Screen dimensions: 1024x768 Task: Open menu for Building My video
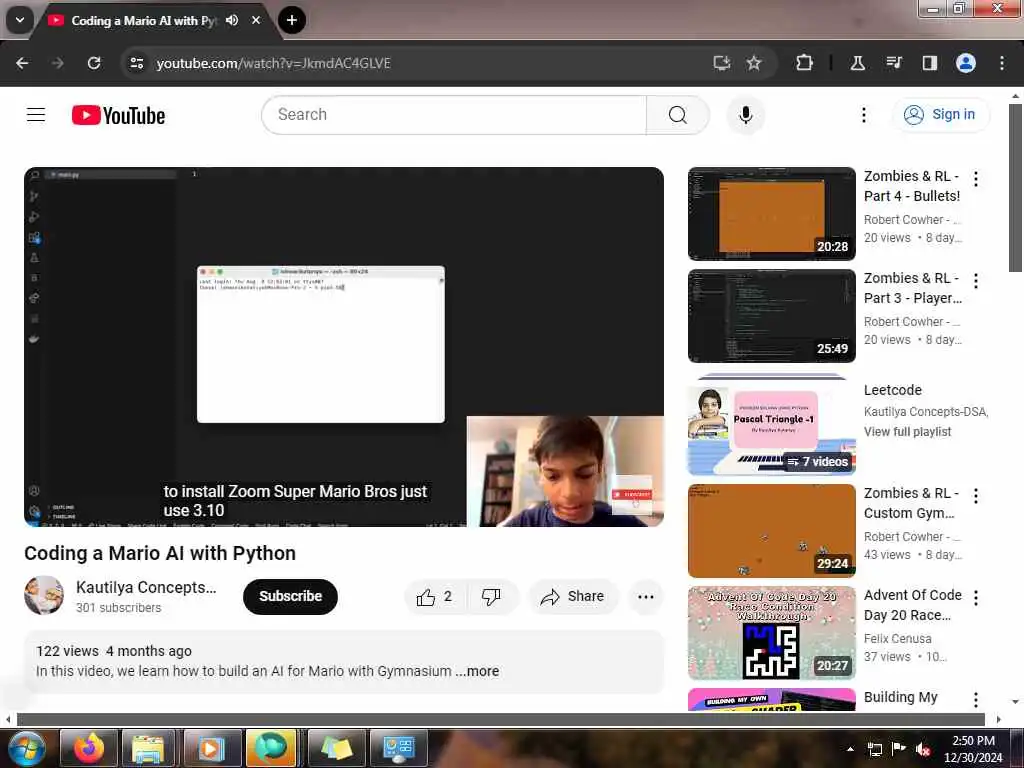click(x=976, y=699)
